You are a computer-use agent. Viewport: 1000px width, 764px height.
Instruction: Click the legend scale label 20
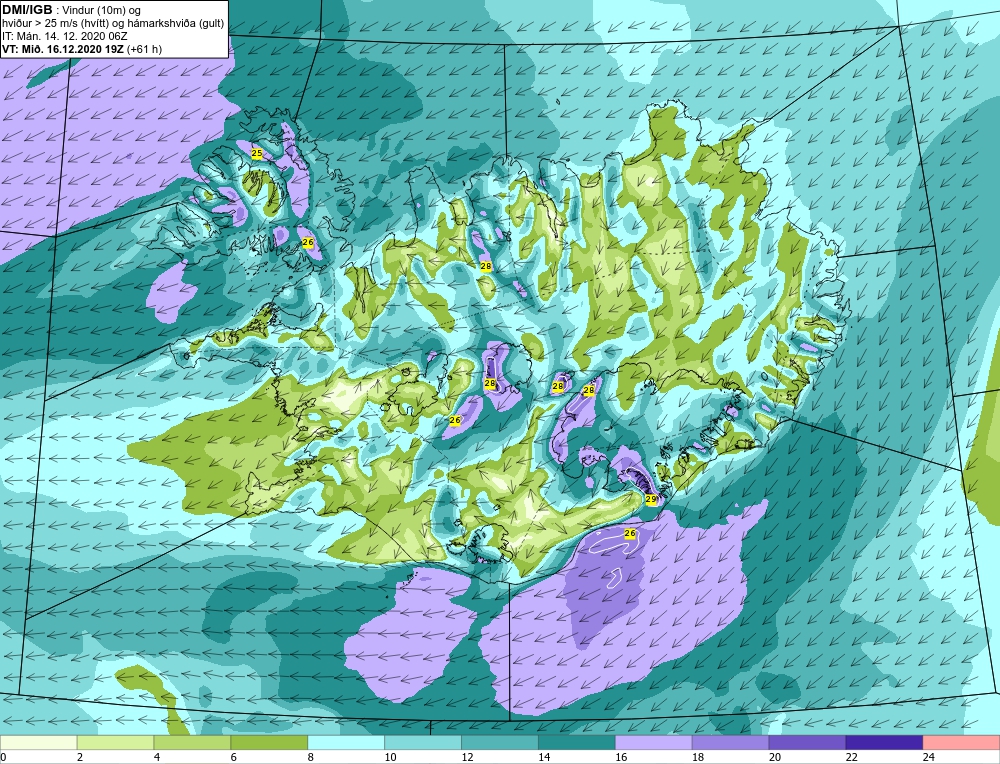tap(775, 758)
